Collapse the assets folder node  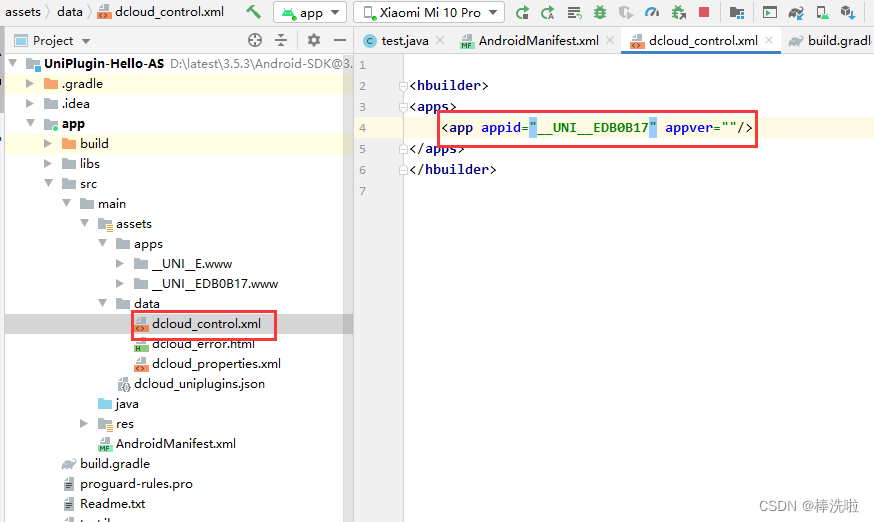[x=83, y=224]
